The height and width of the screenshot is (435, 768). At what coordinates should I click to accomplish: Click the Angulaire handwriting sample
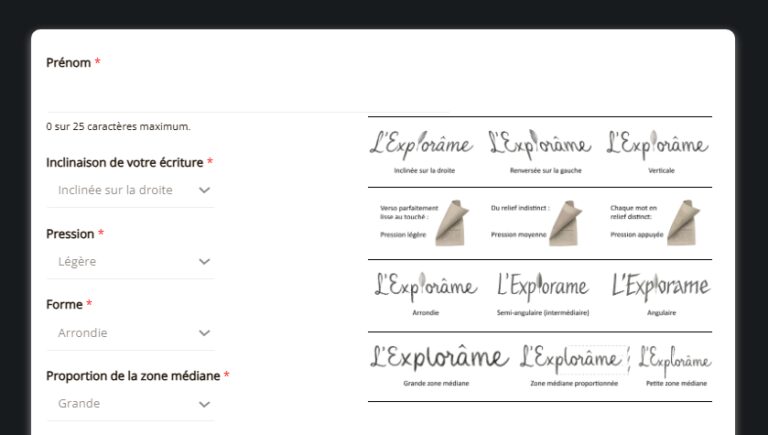point(661,288)
